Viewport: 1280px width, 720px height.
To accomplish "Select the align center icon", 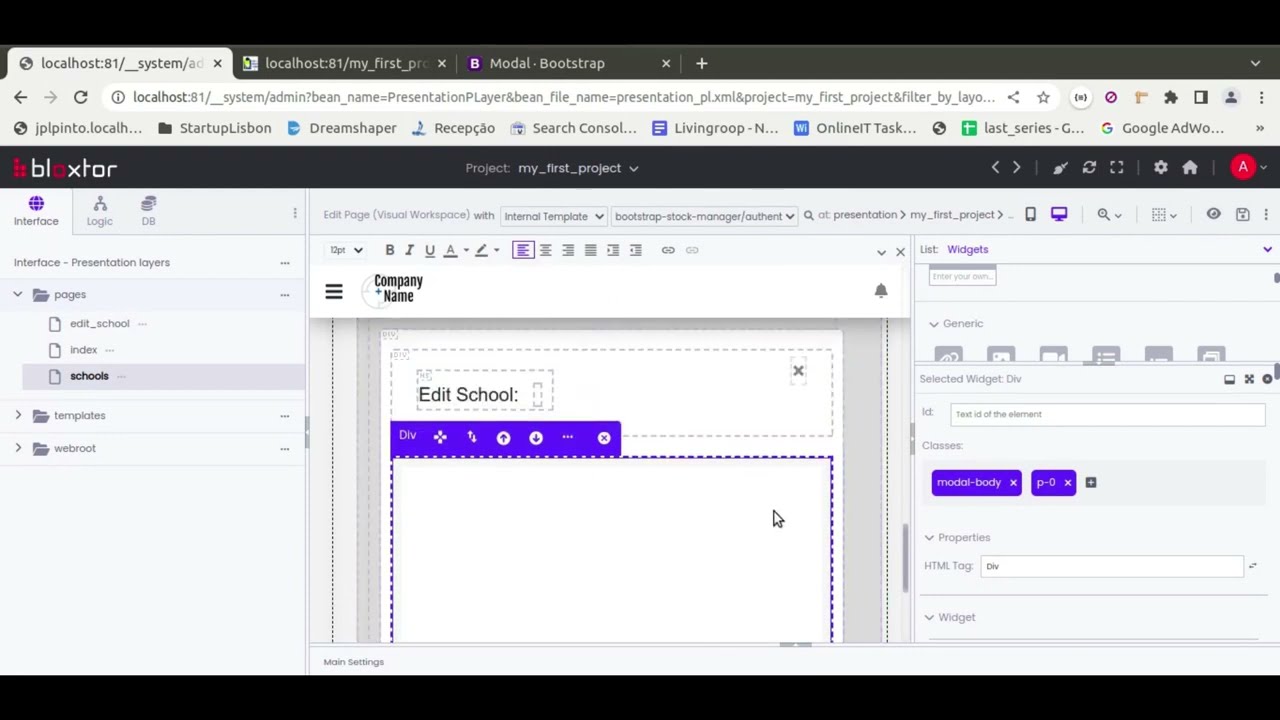I will (x=546, y=250).
